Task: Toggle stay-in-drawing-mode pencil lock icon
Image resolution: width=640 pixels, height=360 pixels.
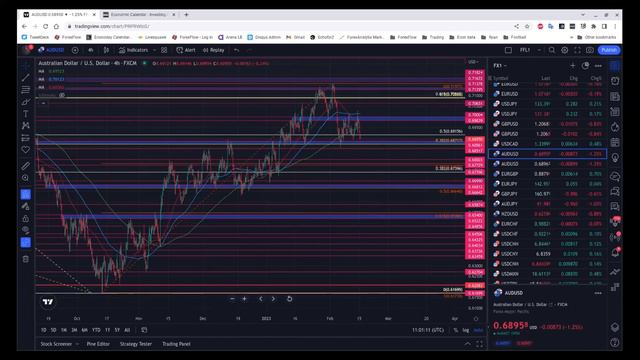Action: (26, 206)
